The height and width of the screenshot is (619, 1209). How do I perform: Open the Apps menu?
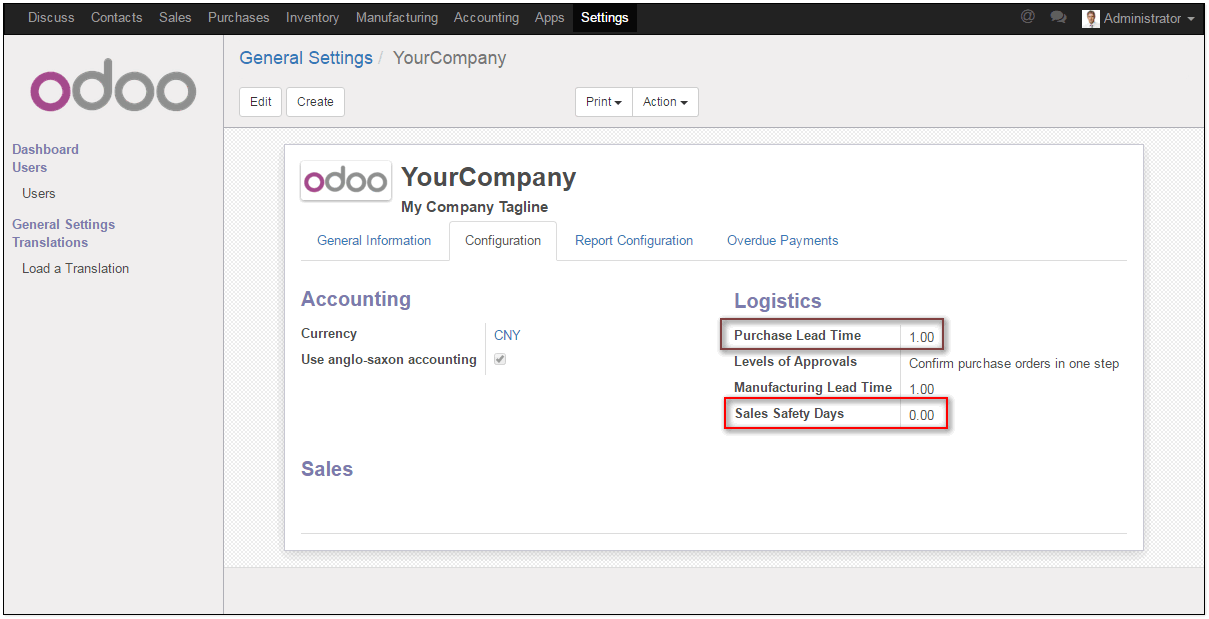tap(550, 18)
